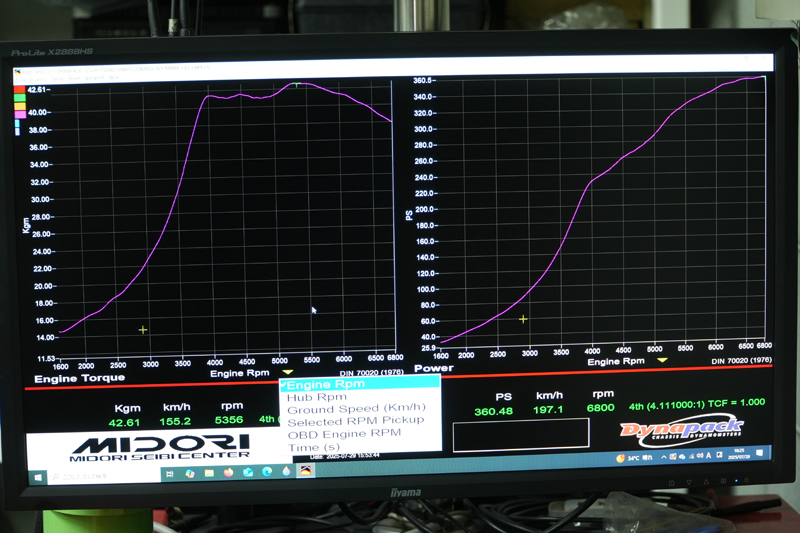800x533 pixels.
Task: Click the Power graph title
Action: (434, 368)
